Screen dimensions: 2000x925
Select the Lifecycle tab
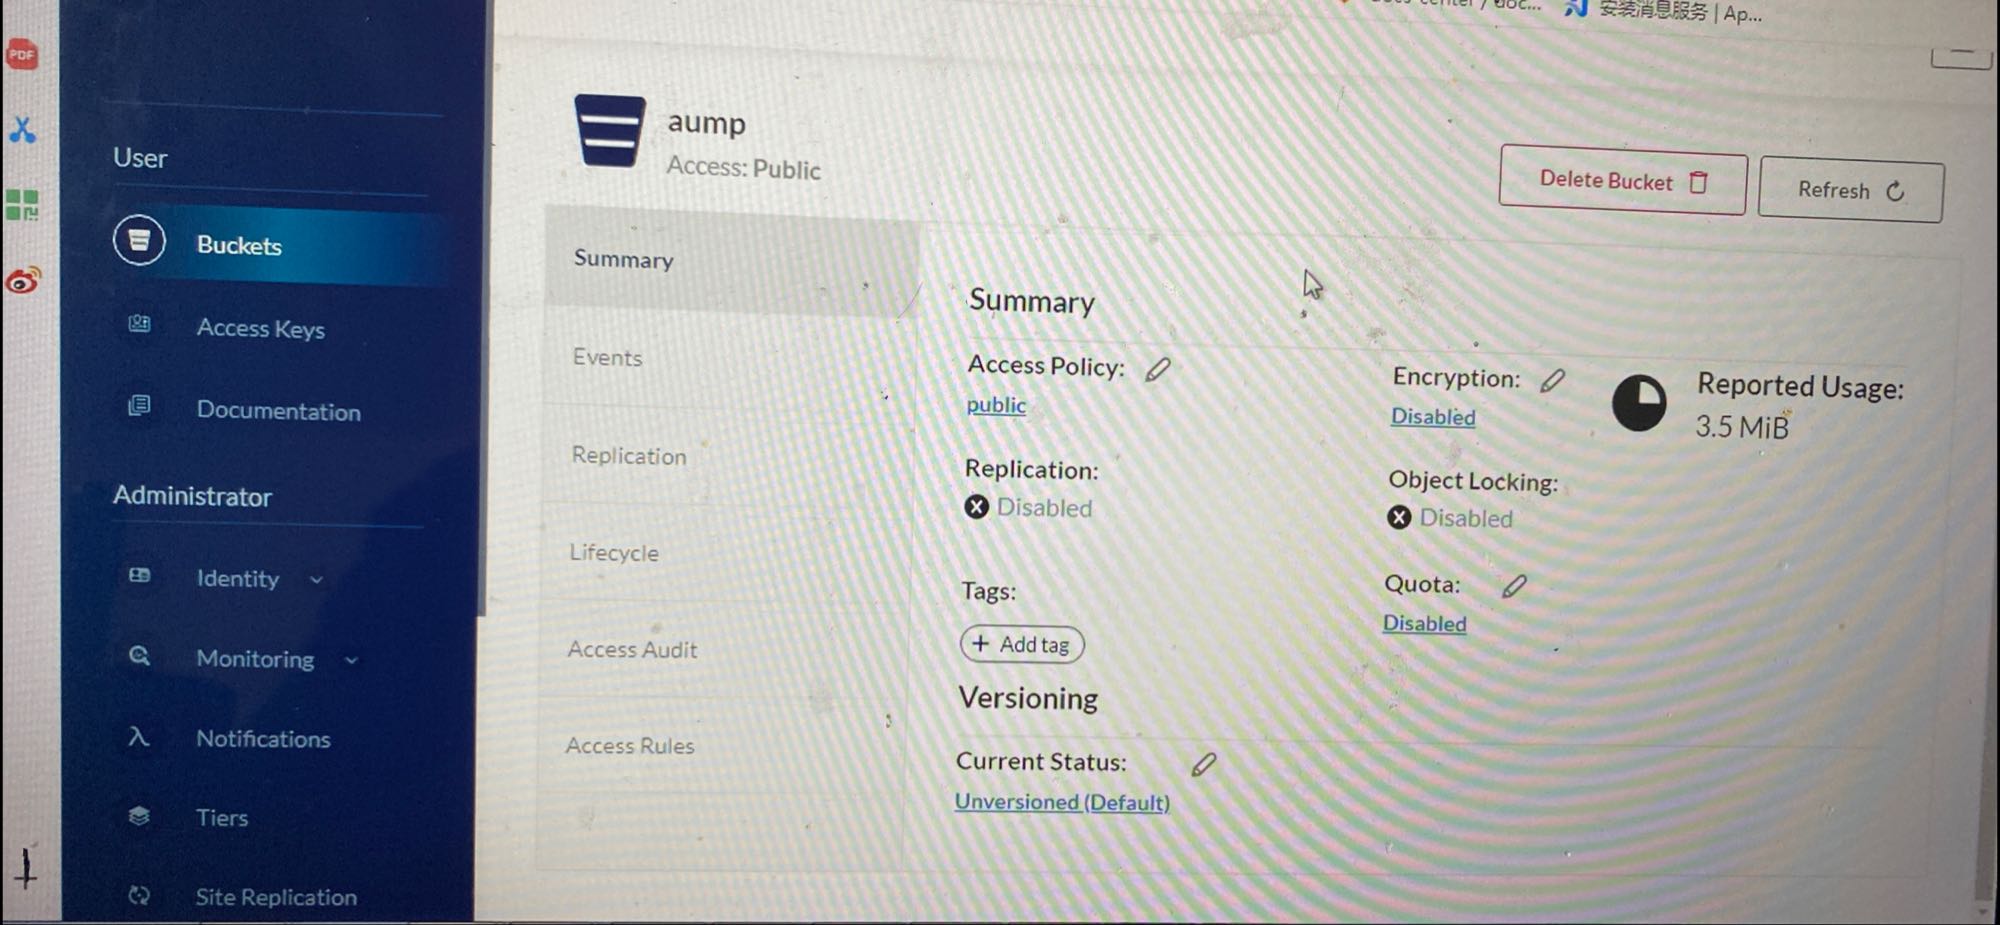click(614, 553)
